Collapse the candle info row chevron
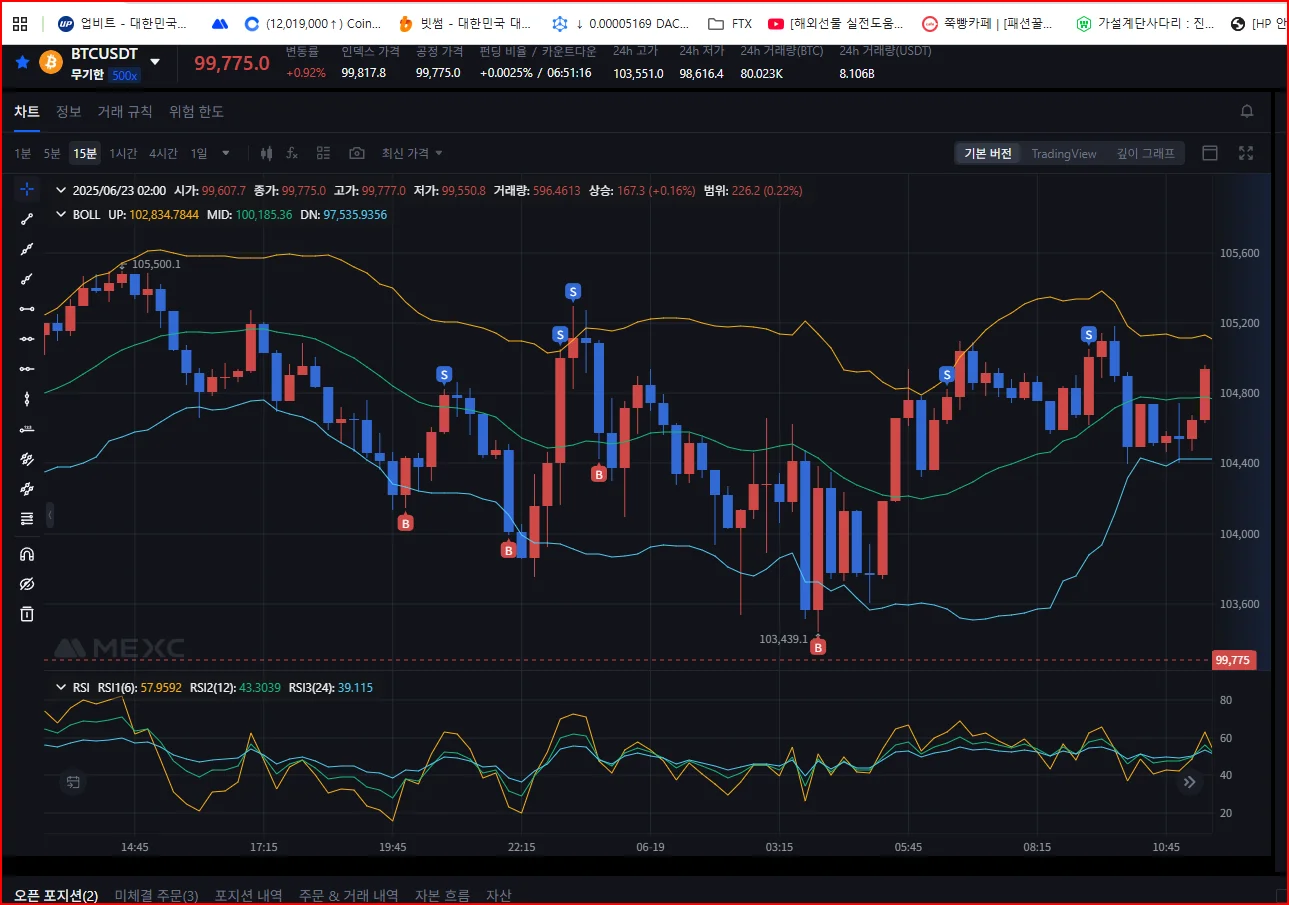Image resolution: width=1289 pixels, height=905 pixels. point(61,190)
